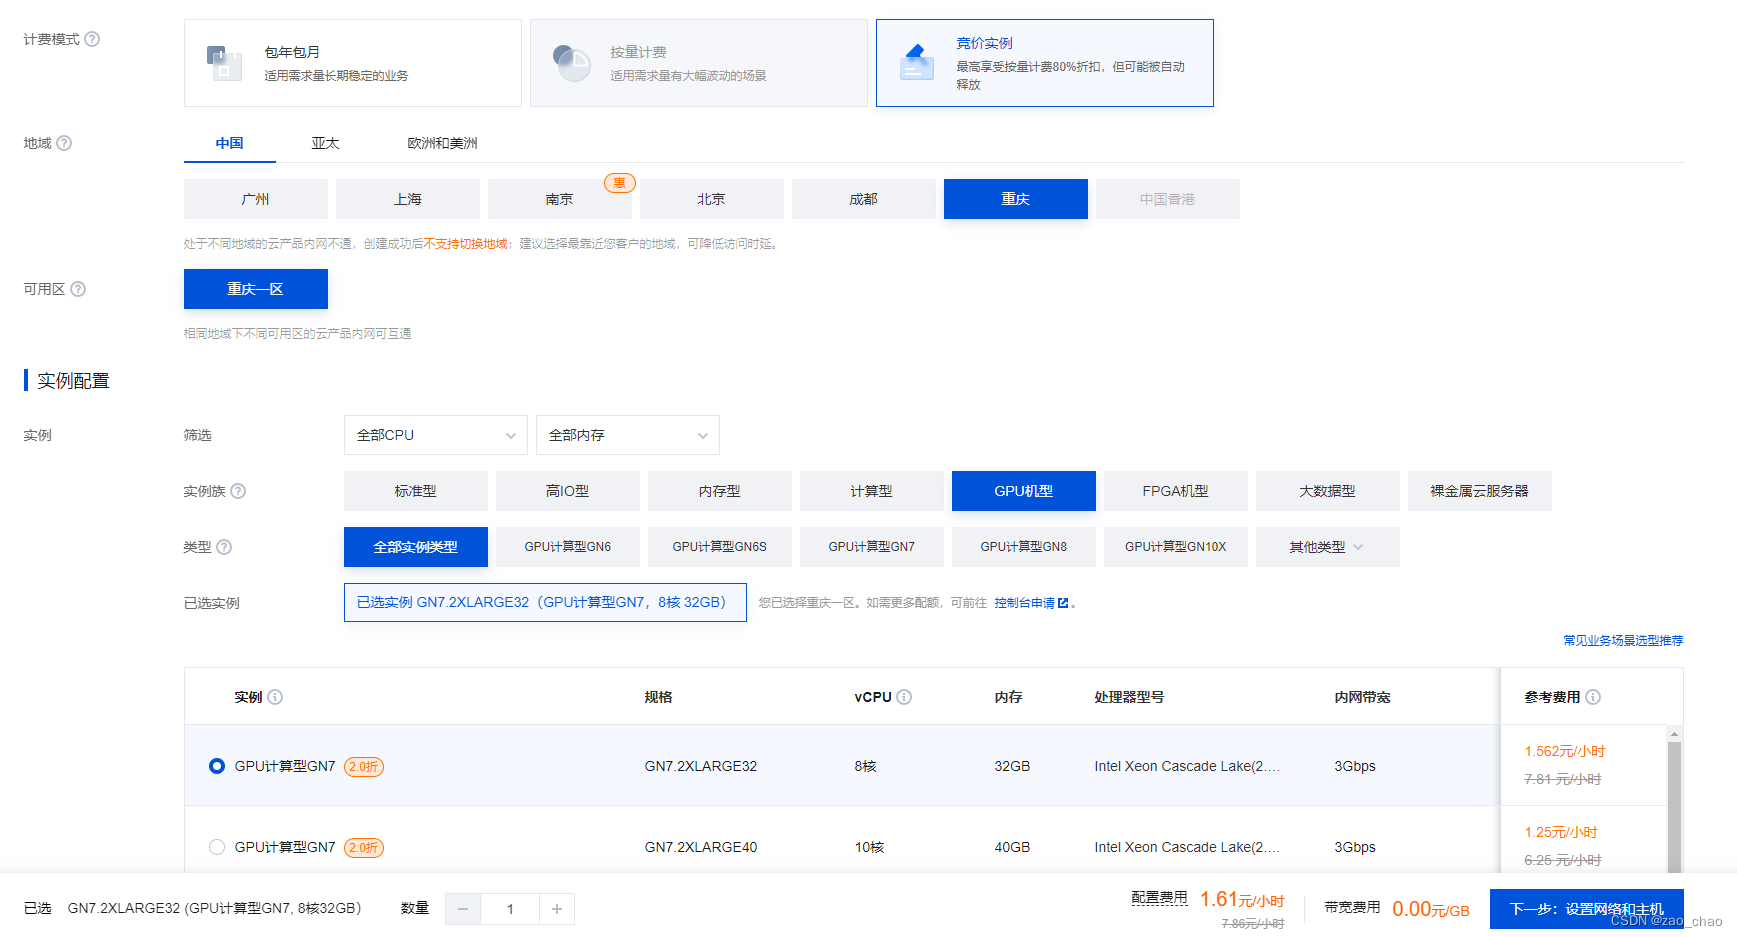Select 全部实例类型 type filter
This screenshot has height=937, width=1737.
click(x=416, y=547)
